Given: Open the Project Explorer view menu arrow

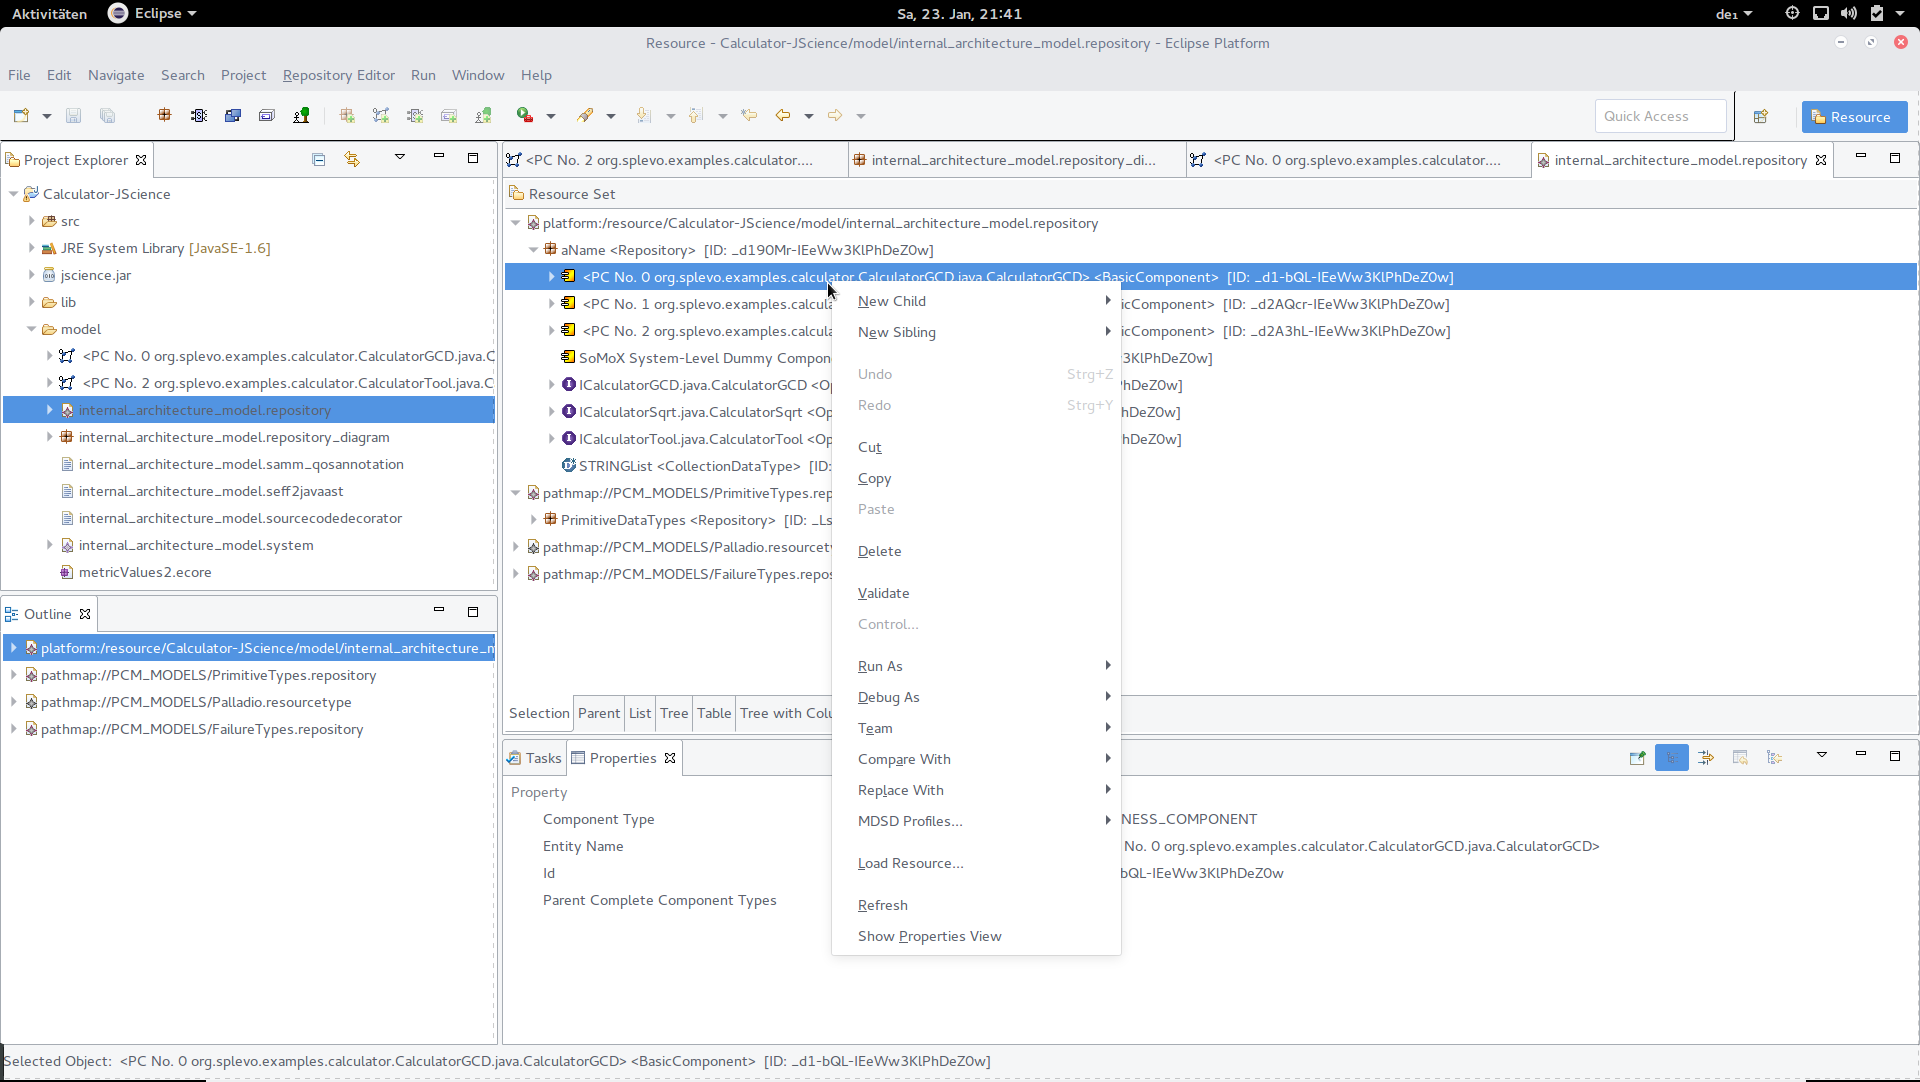Looking at the screenshot, I should [x=399, y=157].
